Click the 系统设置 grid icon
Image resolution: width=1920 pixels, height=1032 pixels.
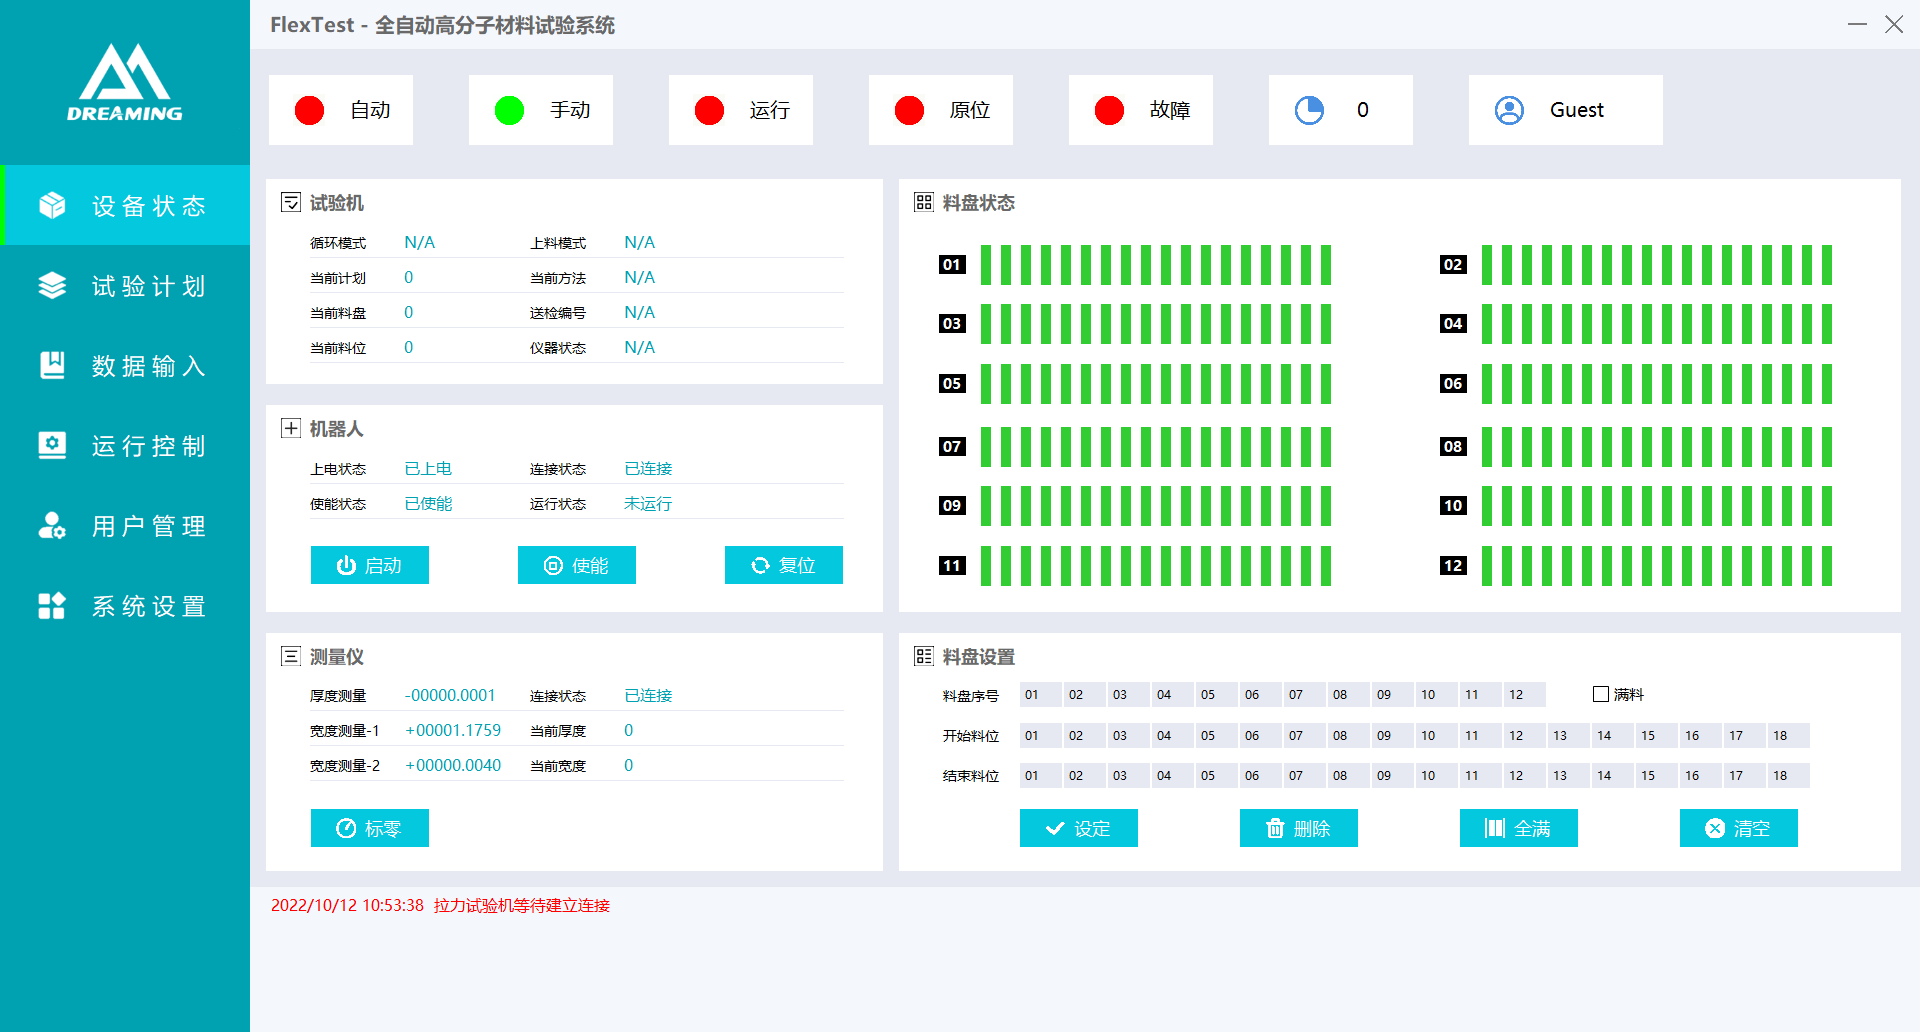tap(52, 605)
